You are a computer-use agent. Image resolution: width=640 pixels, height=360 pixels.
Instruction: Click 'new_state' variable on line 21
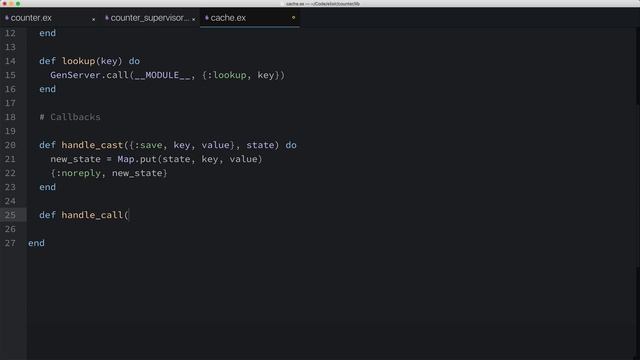(x=76, y=159)
